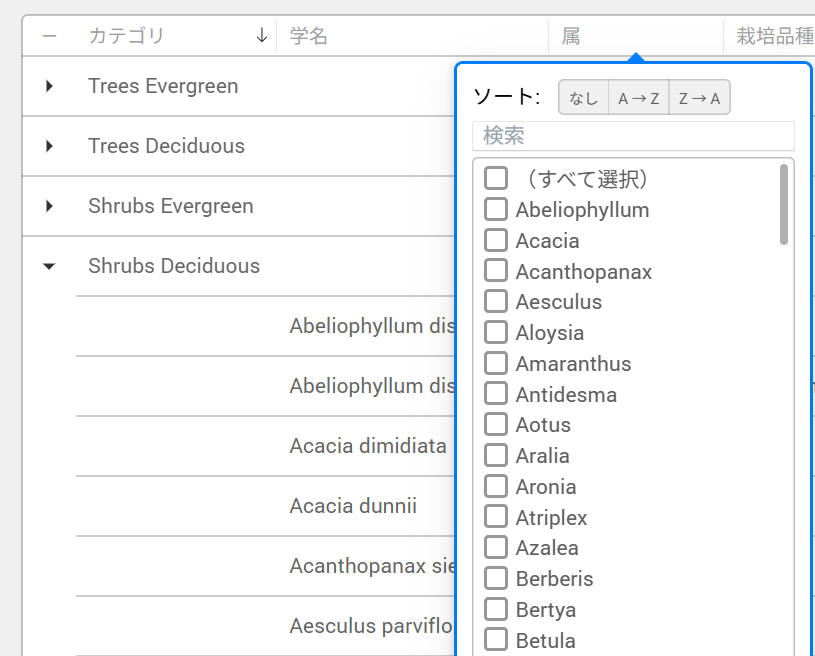
Task: Check the Azalea checkbox
Action: [496, 548]
